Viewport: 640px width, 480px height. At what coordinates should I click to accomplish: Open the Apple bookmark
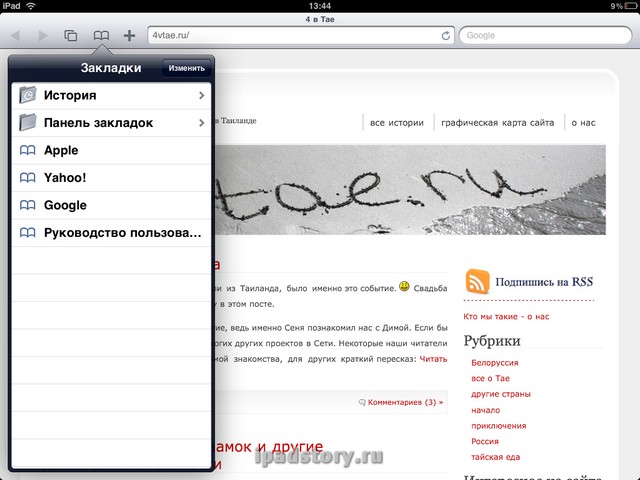pyautogui.click(x=111, y=150)
